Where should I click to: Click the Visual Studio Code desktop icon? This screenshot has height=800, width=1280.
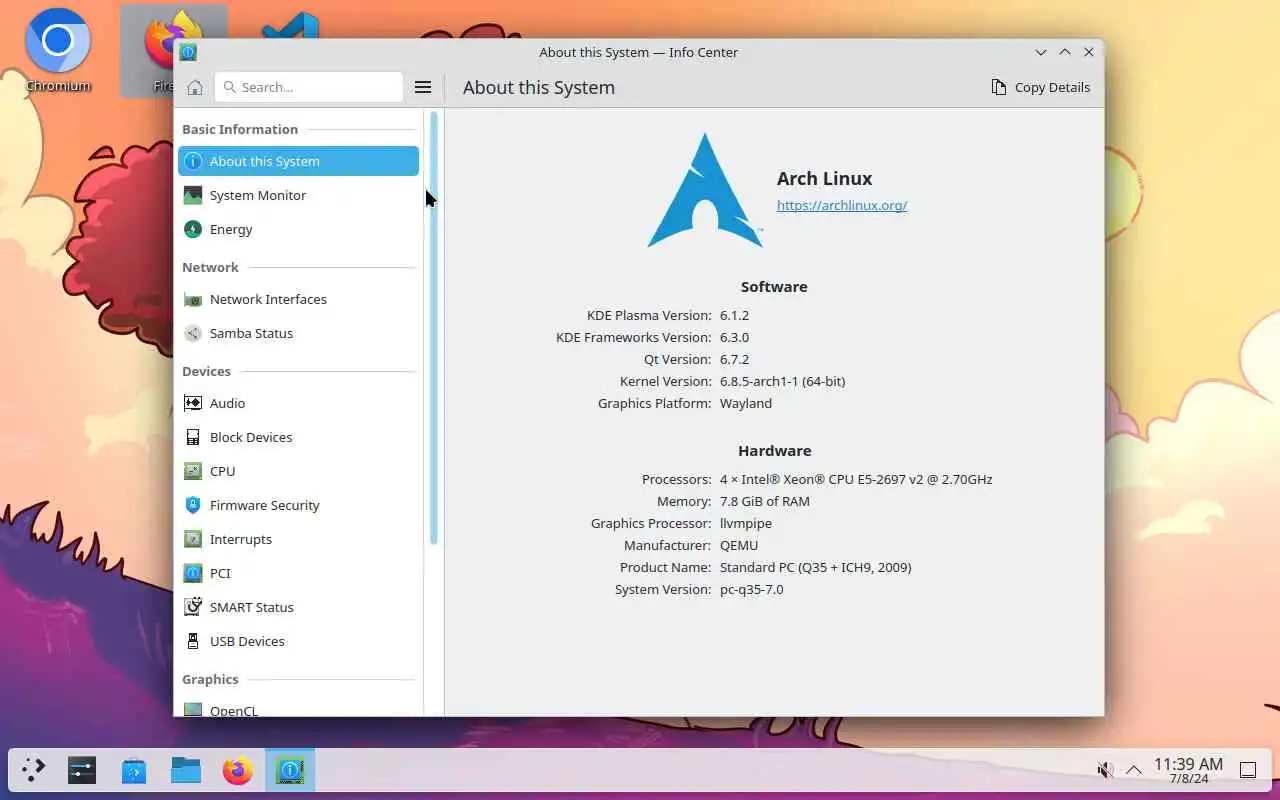291,28
